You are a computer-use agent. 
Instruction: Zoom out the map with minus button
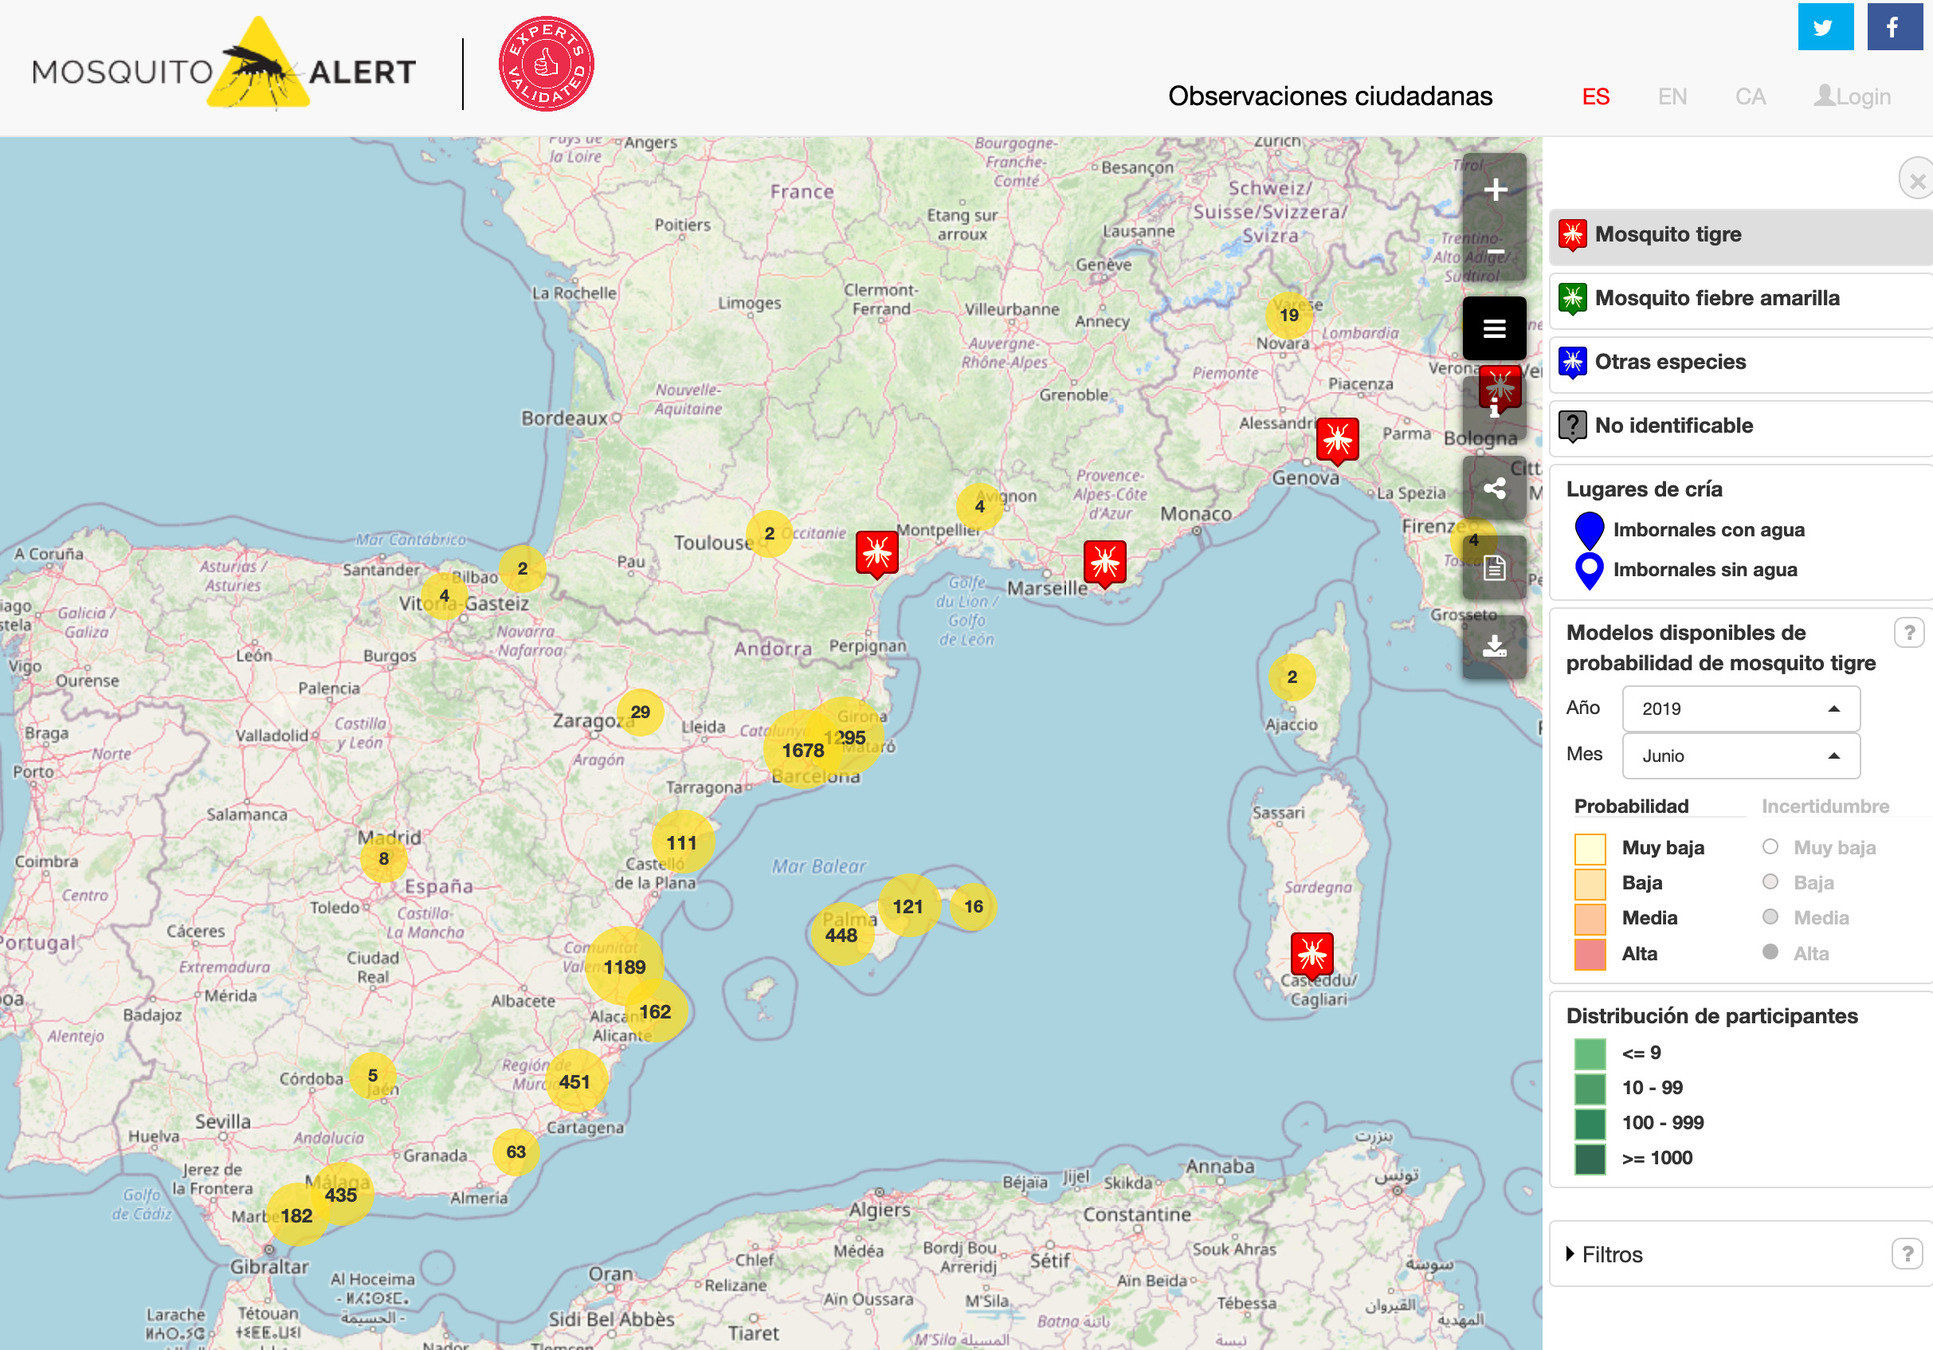(1495, 251)
